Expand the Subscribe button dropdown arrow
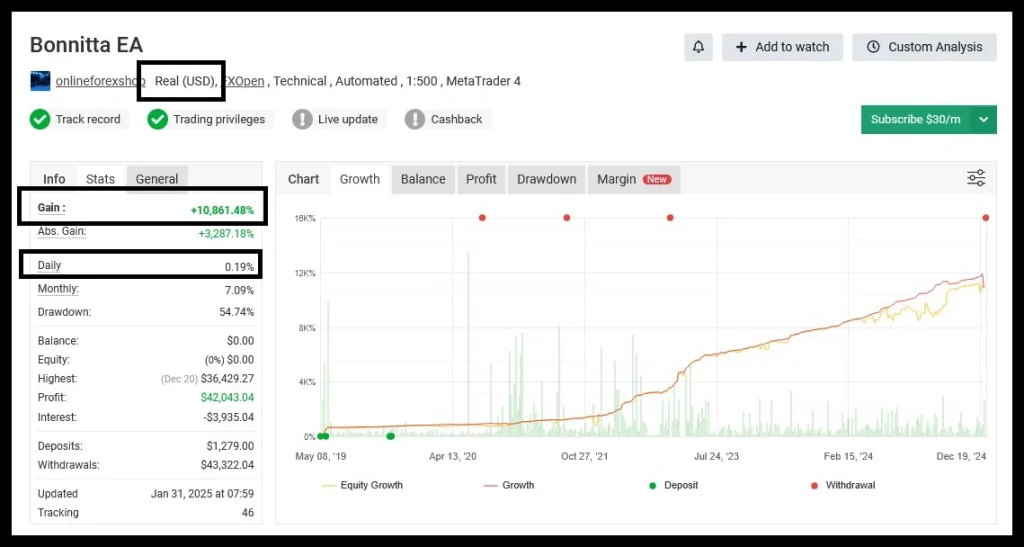Image resolution: width=1024 pixels, height=547 pixels. [x=984, y=119]
